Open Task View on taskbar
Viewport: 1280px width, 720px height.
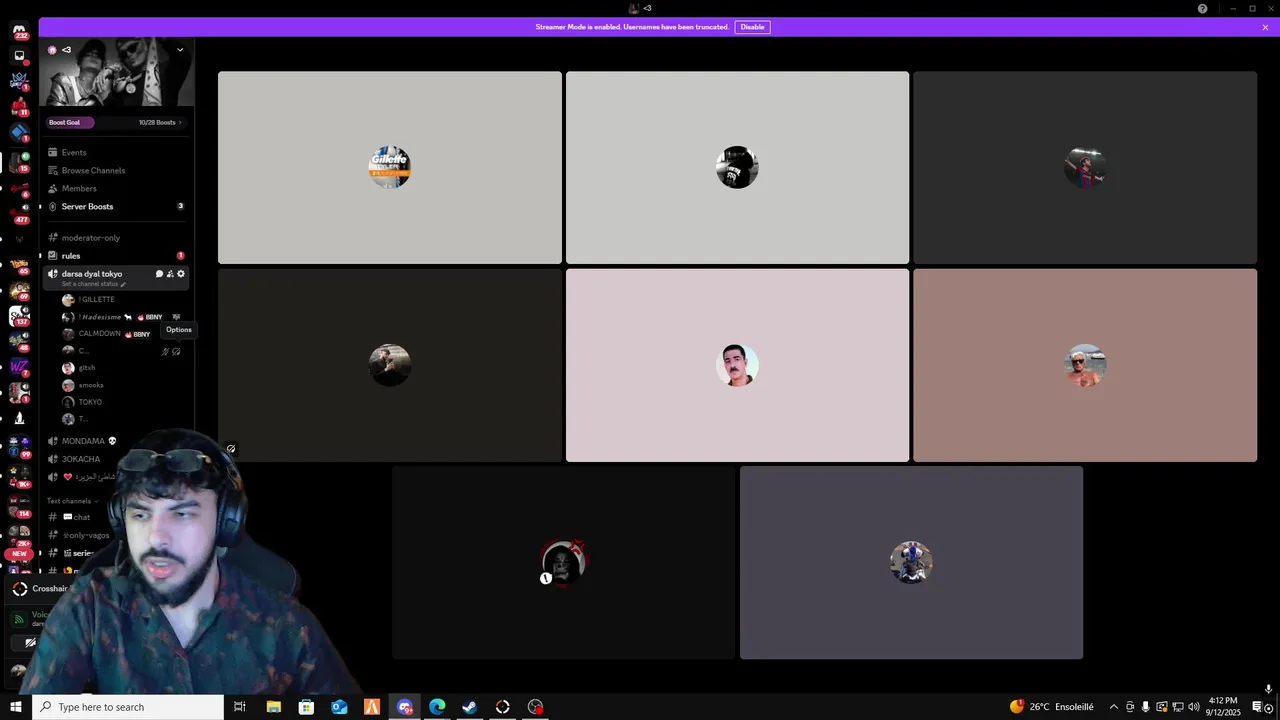click(240, 707)
